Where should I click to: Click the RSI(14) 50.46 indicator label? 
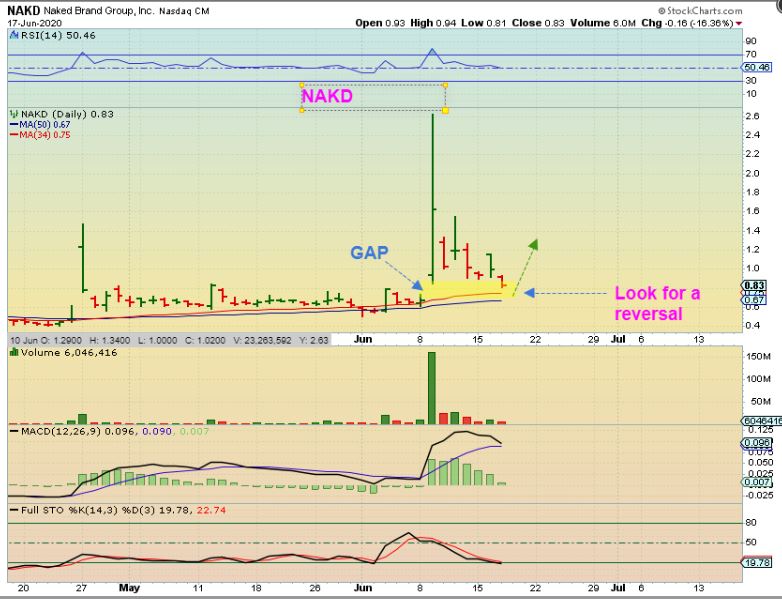pos(58,35)
